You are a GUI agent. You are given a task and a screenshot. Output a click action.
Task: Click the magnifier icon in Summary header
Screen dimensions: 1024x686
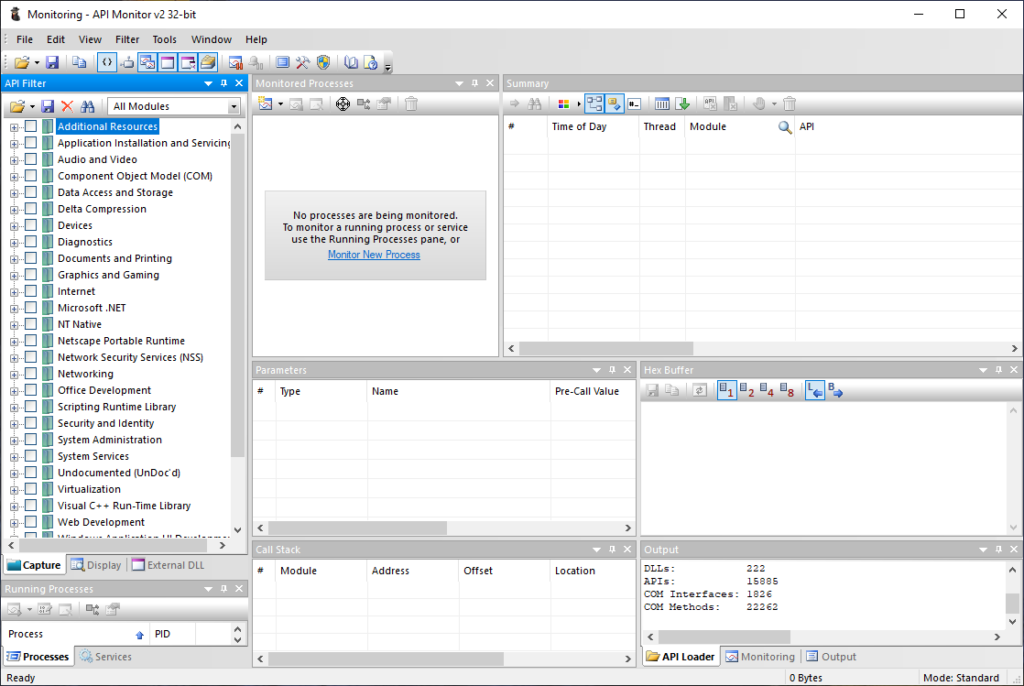point(785,127)
